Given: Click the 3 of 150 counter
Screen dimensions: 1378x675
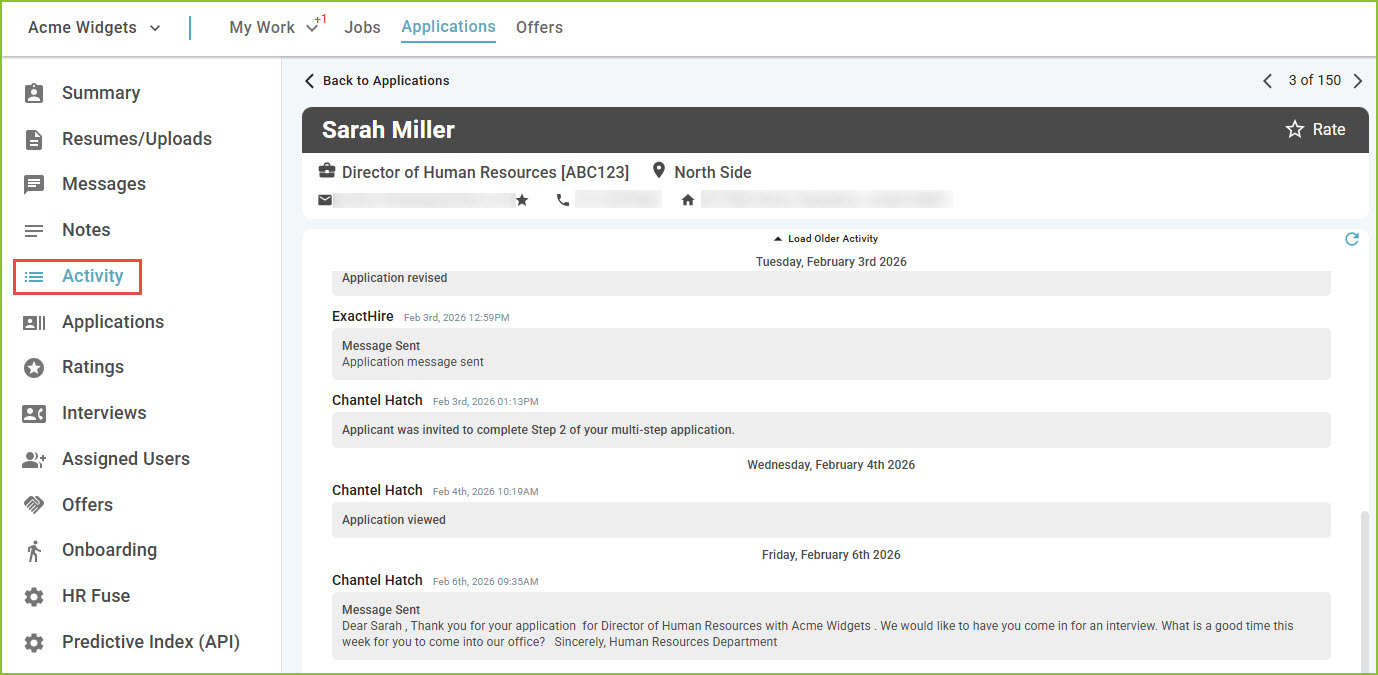Looking at the screenshot, I should pyautogui.click(x=1315, y=81).
